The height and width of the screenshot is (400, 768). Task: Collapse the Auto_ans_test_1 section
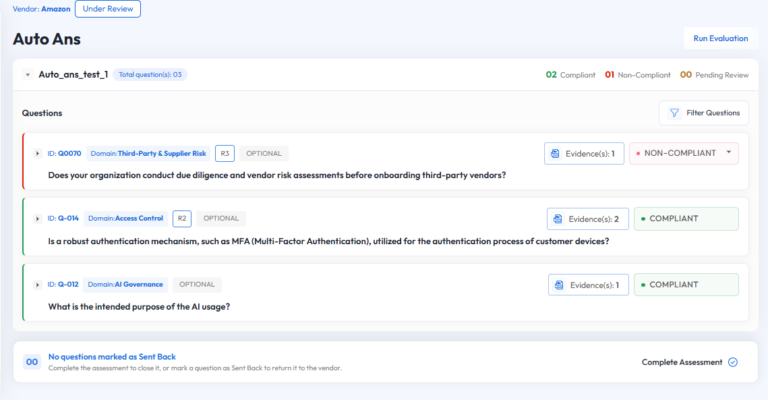tap(28, 75)
